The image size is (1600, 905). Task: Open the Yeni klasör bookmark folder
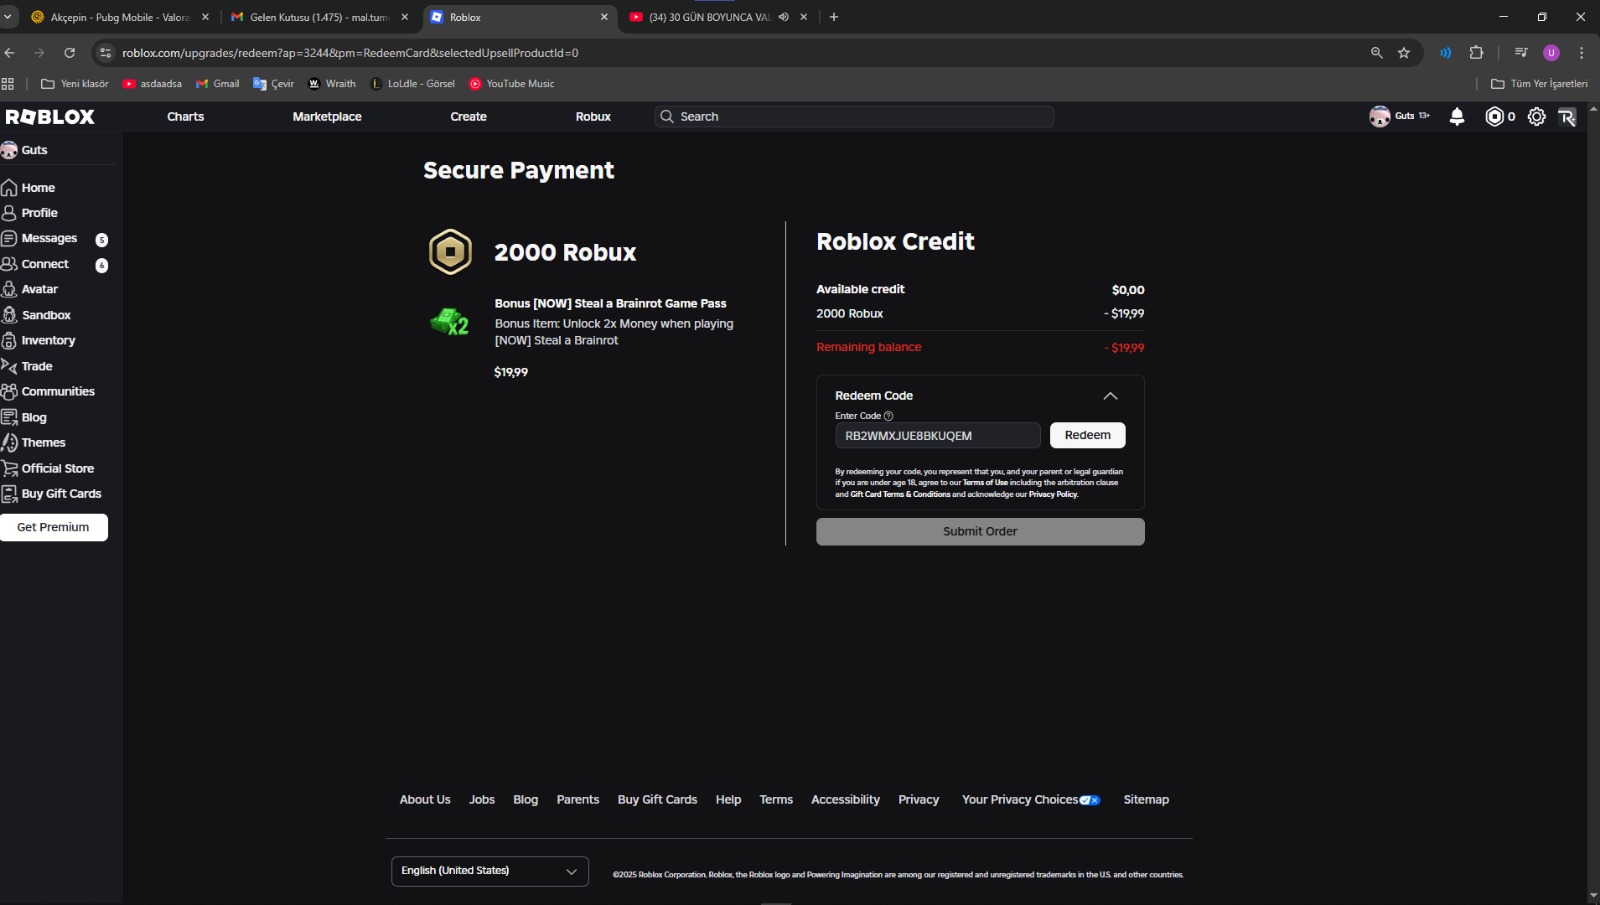74,84
